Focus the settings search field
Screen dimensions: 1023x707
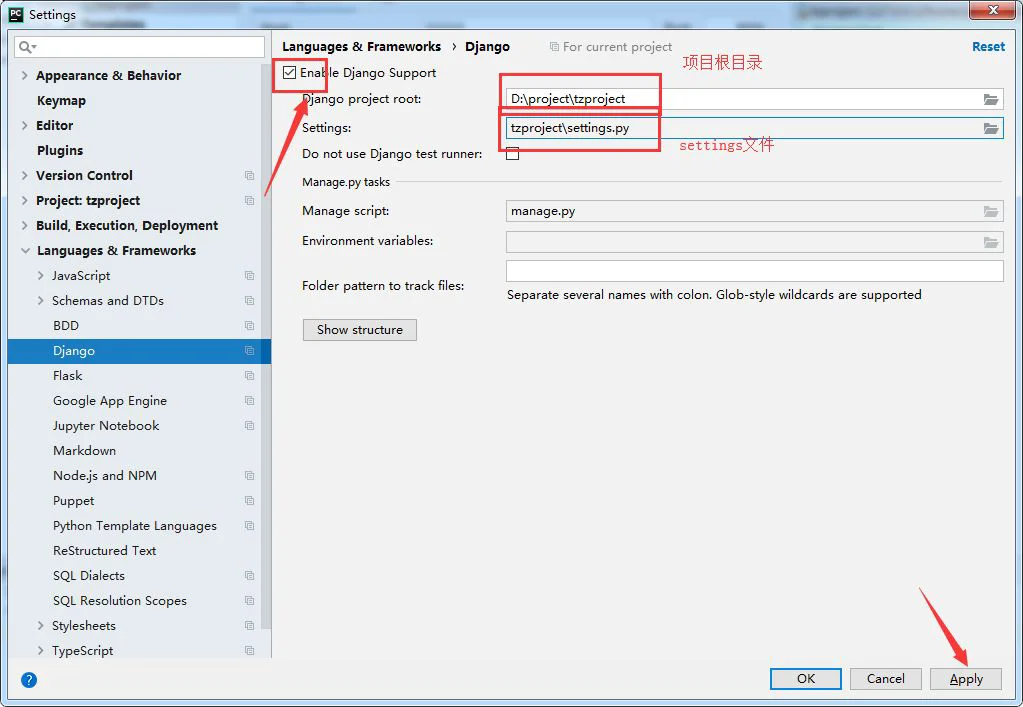coord(139,47)
